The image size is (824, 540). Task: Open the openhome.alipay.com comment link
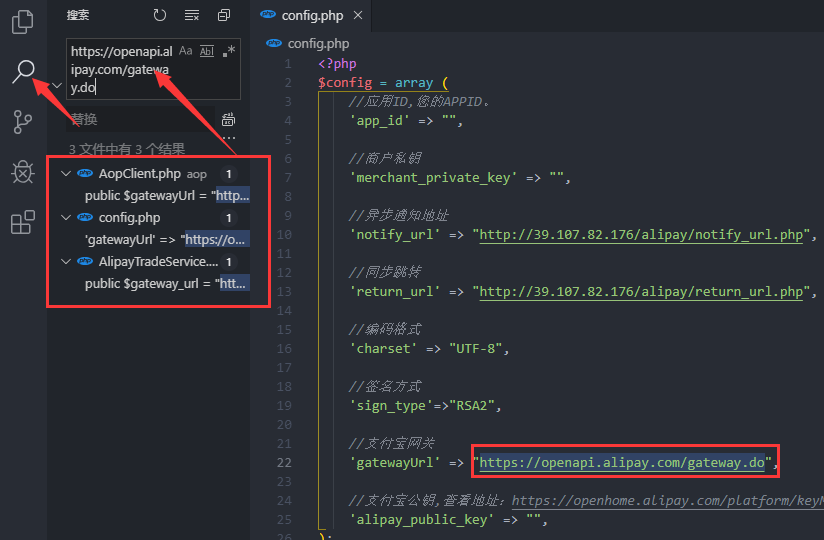[x=667, y=501]
